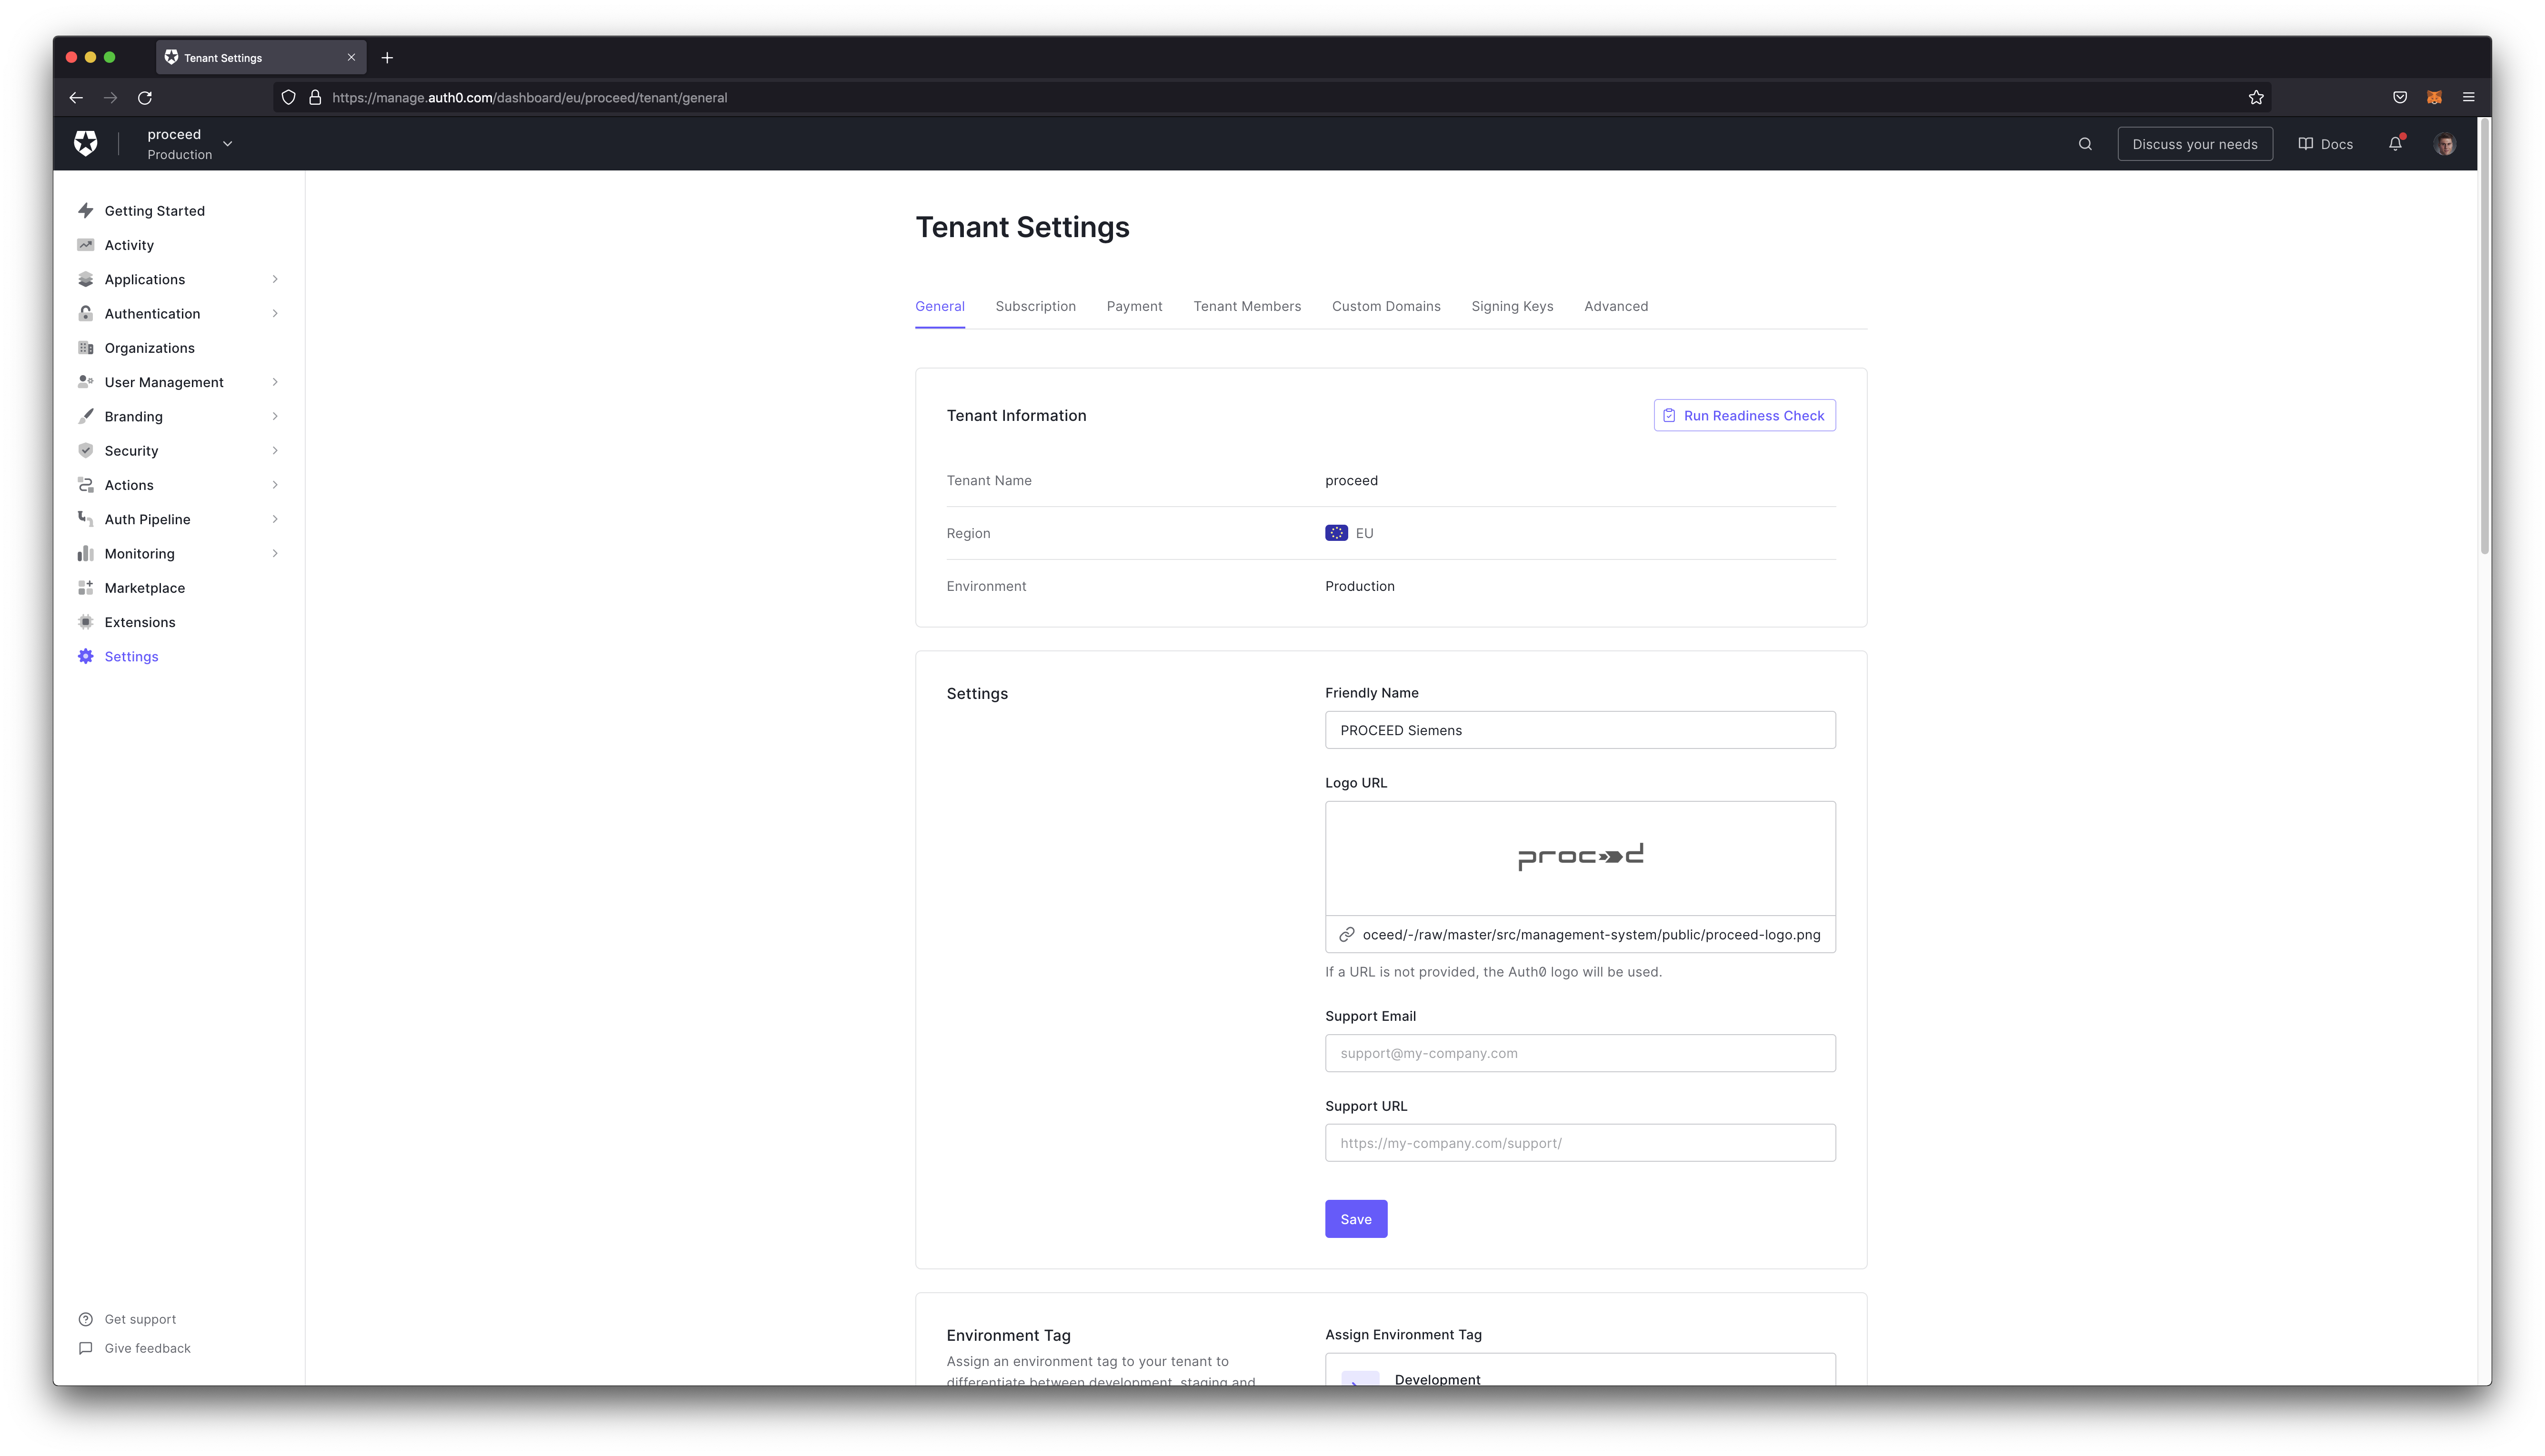The height and width of the screenshot is (1456, 2545).
Task: Click the search magnifier icon top right
Action: click(2084, 143)
